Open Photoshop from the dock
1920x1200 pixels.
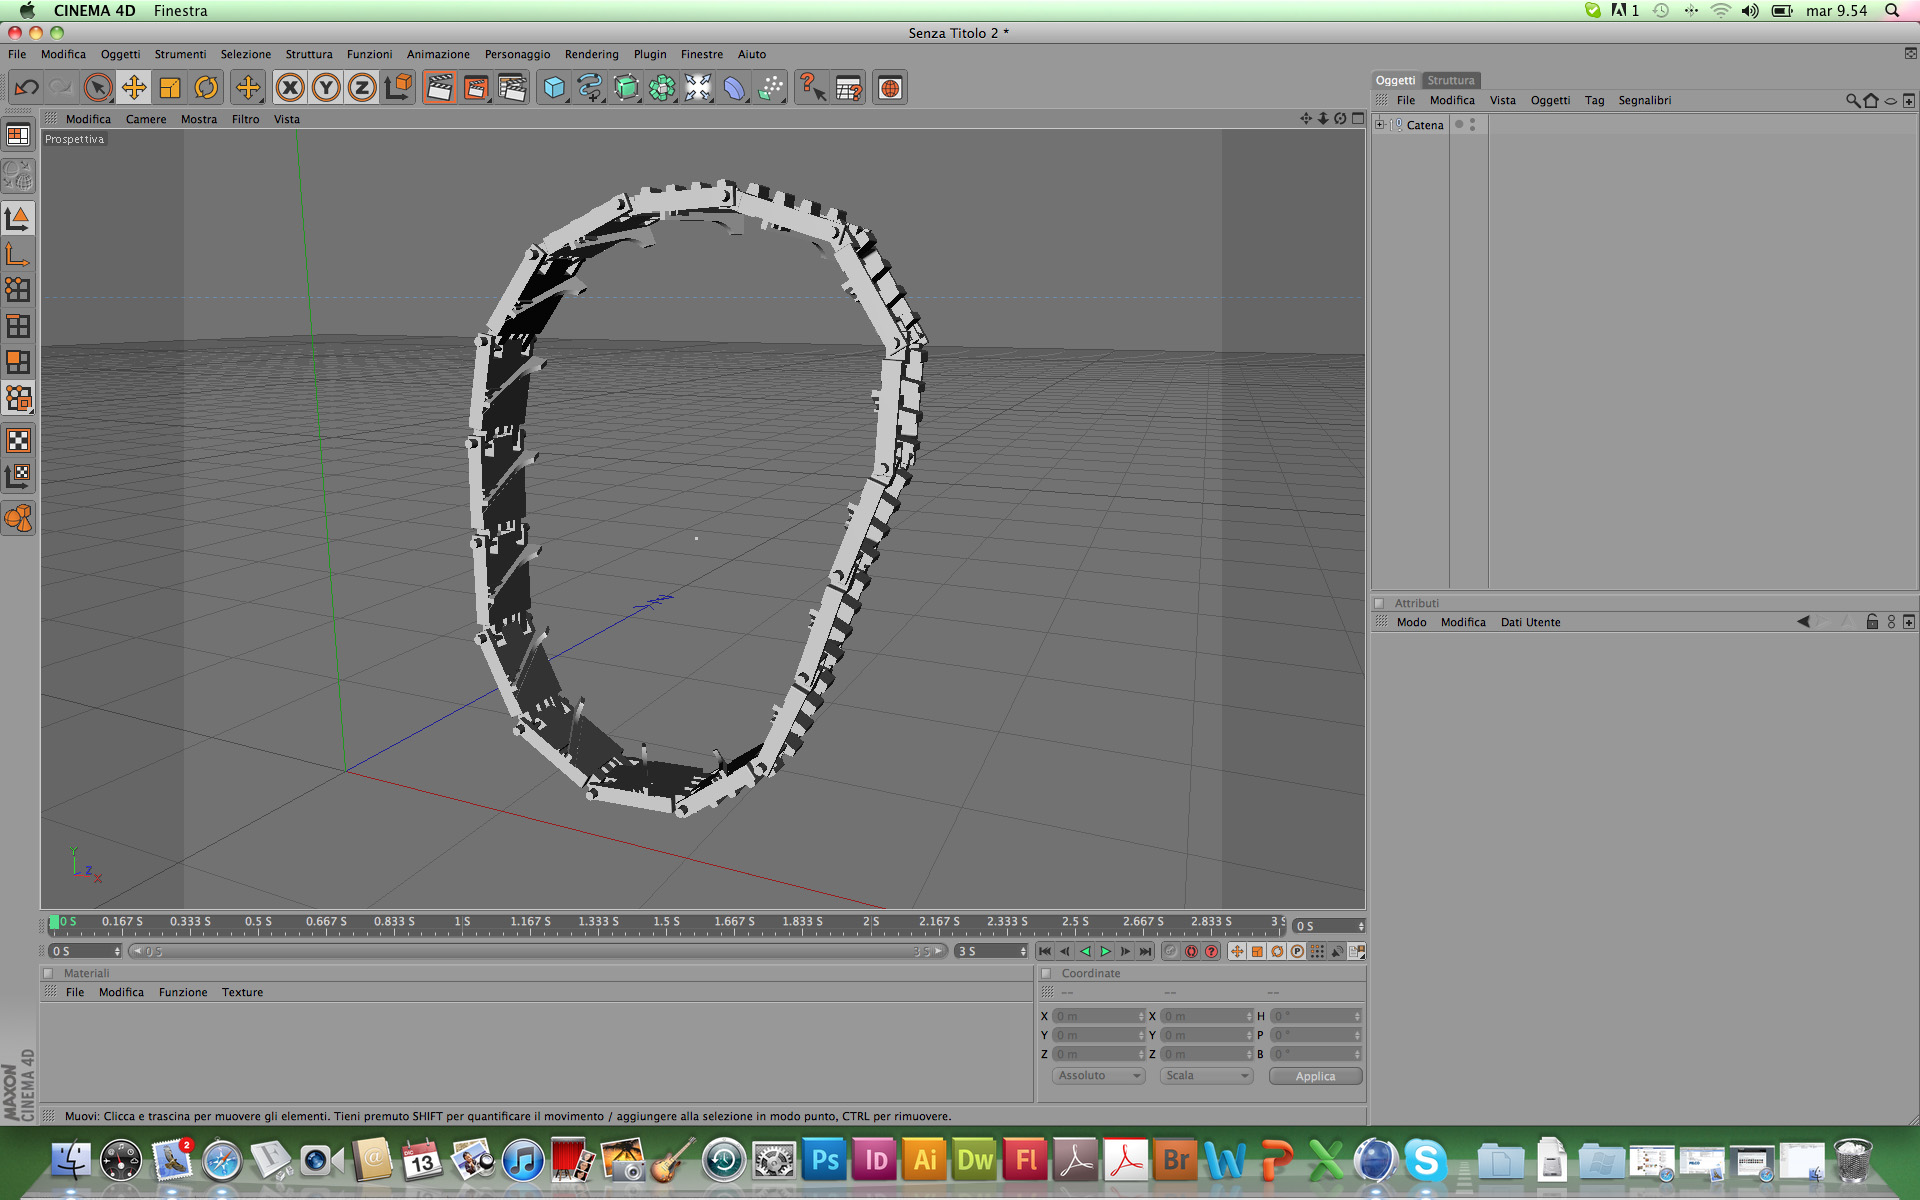click(825, 1161)
